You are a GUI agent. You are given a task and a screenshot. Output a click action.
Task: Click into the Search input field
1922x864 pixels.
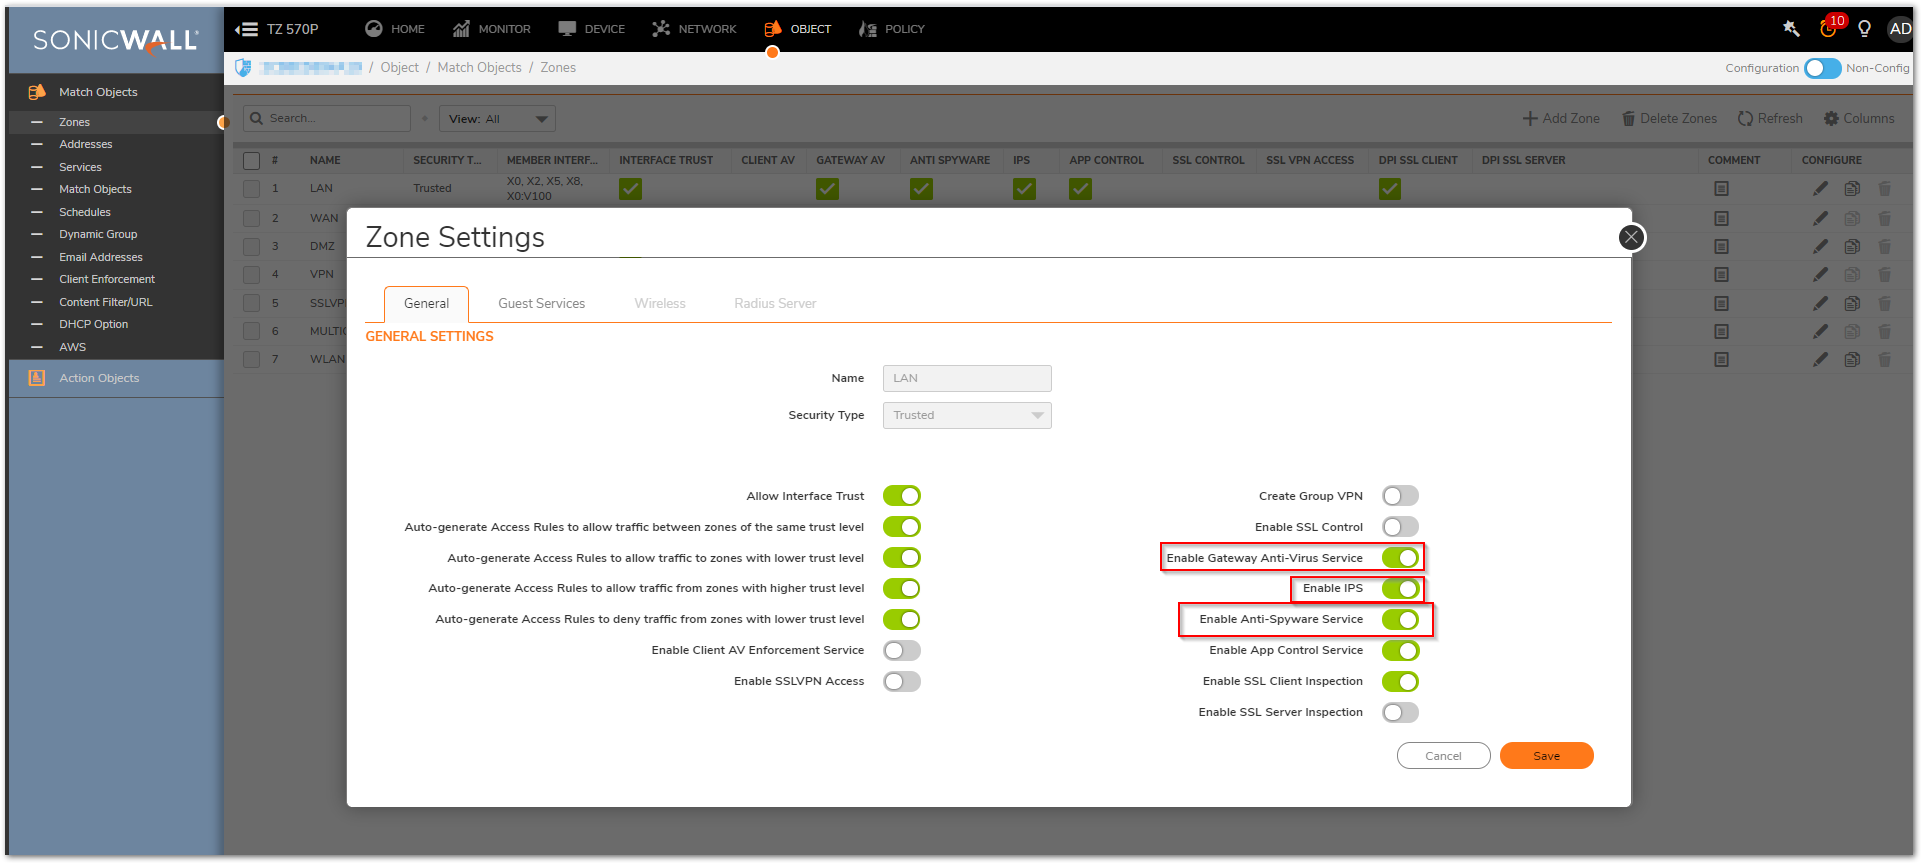point(327,118)
